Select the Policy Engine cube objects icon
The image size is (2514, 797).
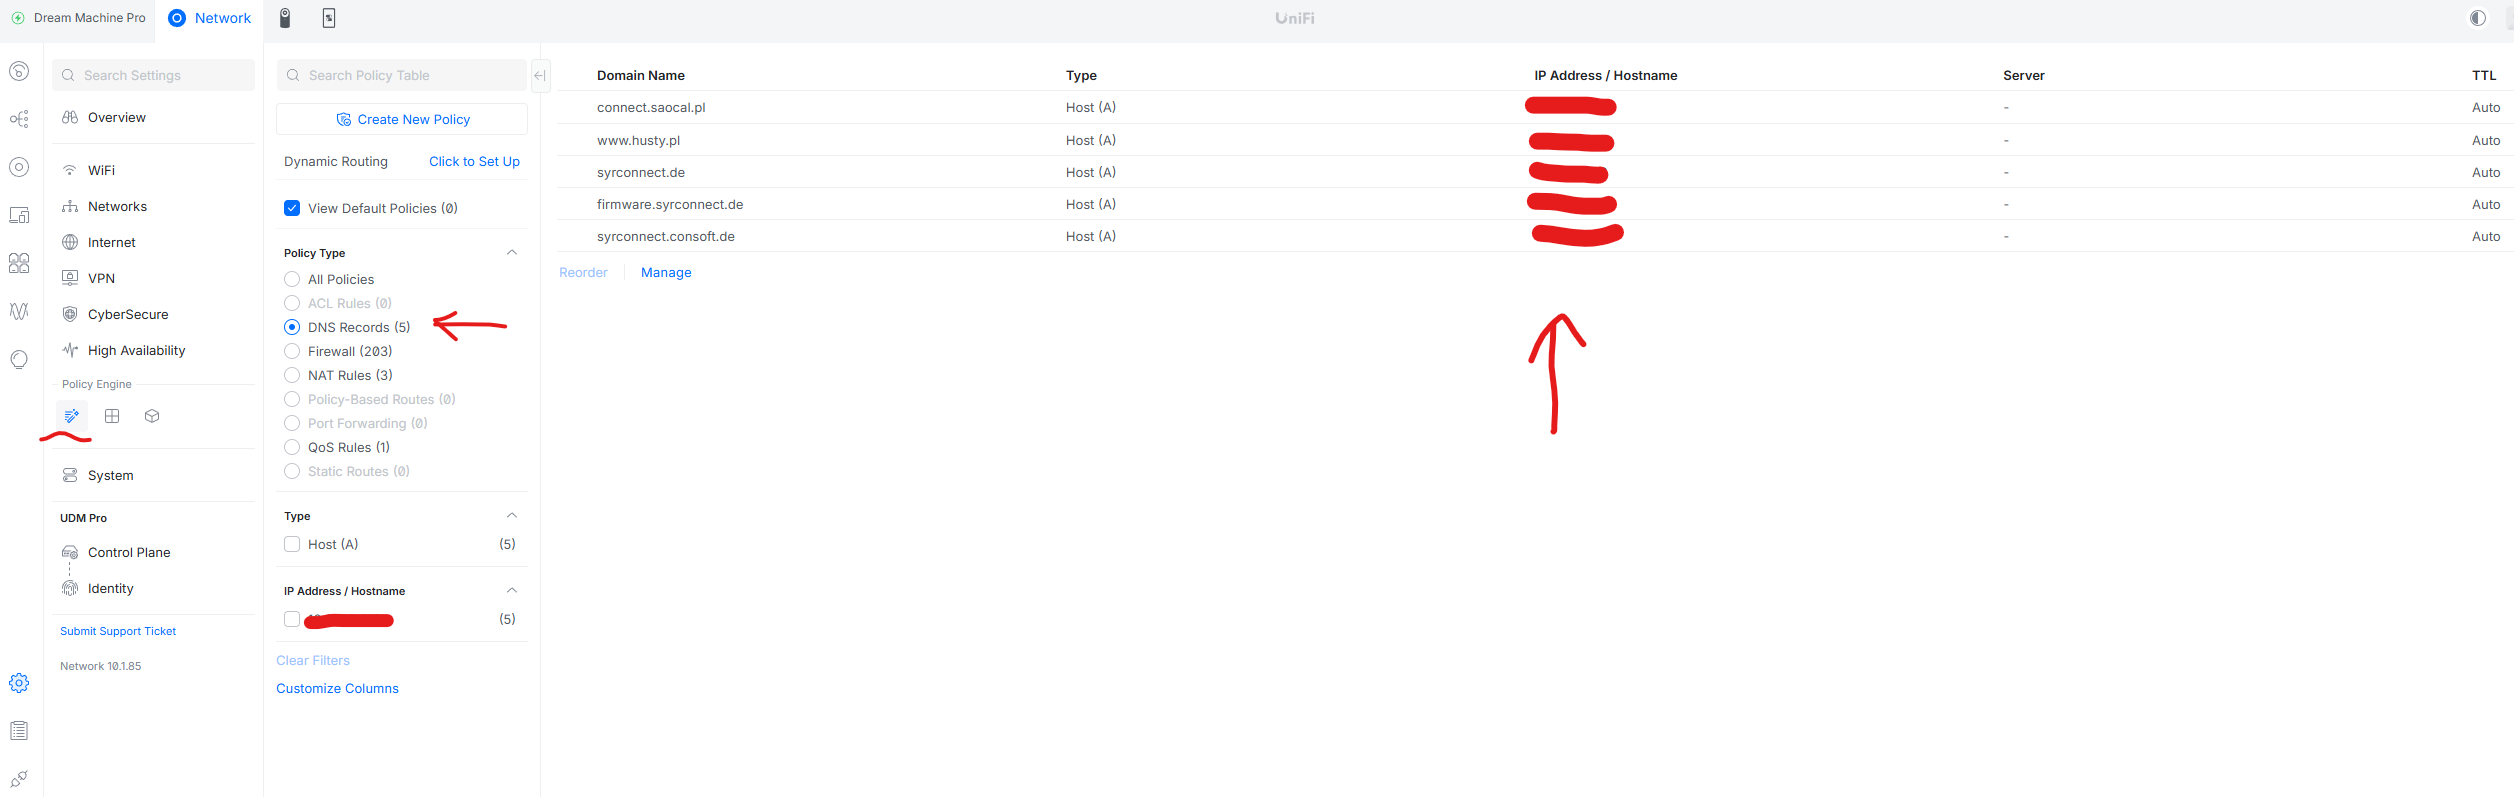coord(152,416)
